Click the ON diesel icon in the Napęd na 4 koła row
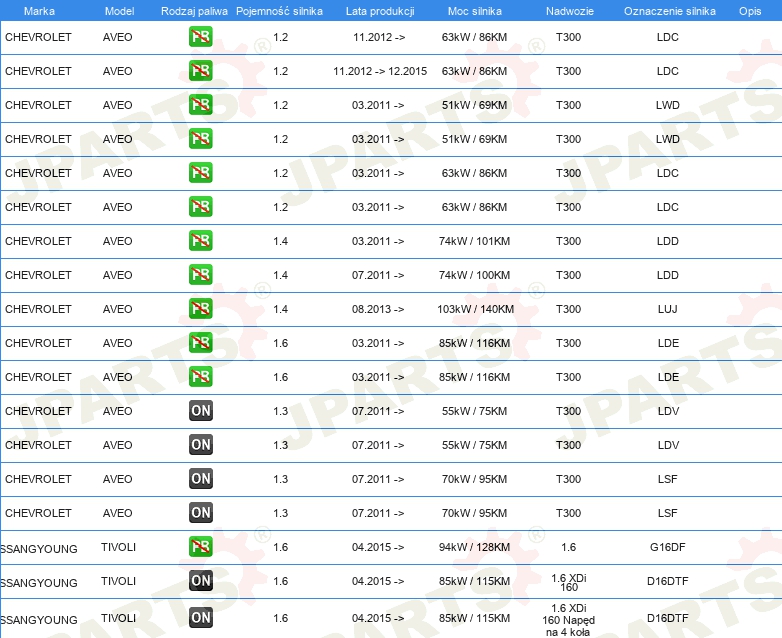 point(200,618)
